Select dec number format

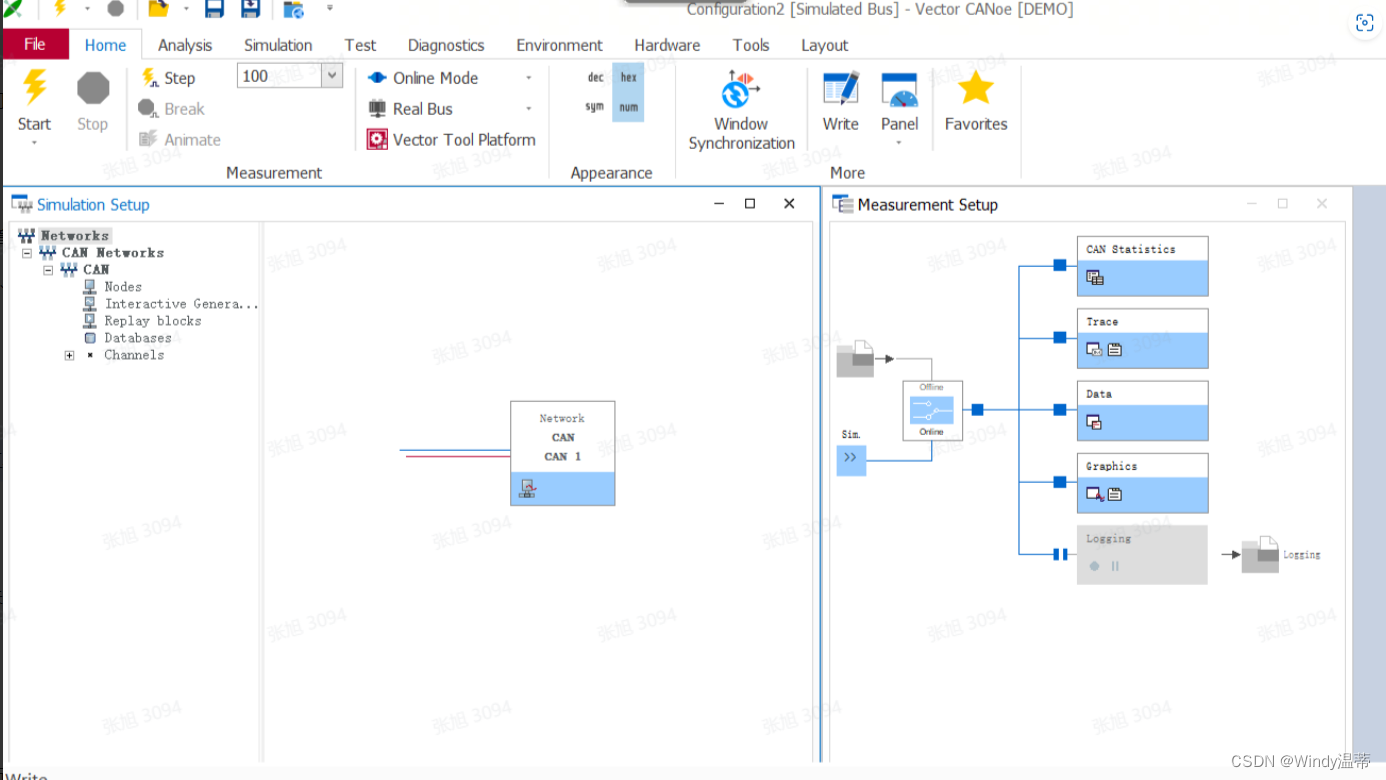click(595, 78)
